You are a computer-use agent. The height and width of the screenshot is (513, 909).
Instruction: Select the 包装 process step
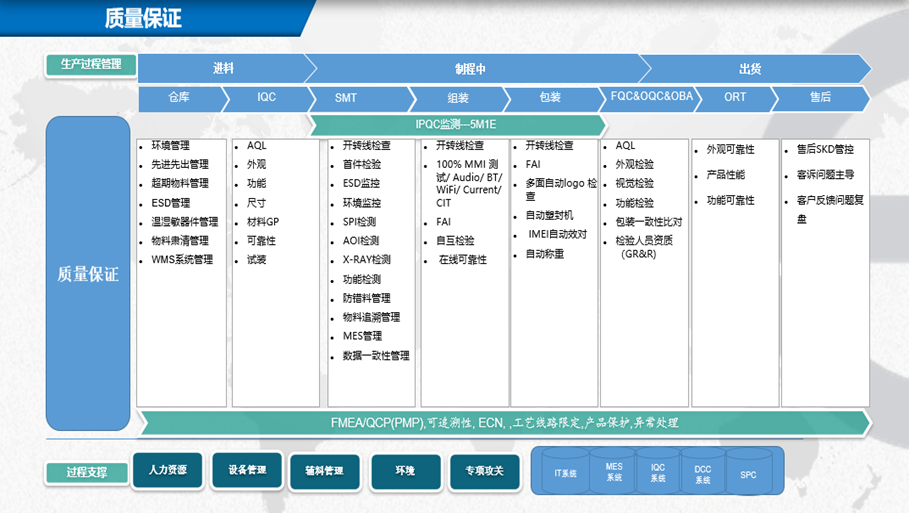pyautogui.click(x=550, y=98)
